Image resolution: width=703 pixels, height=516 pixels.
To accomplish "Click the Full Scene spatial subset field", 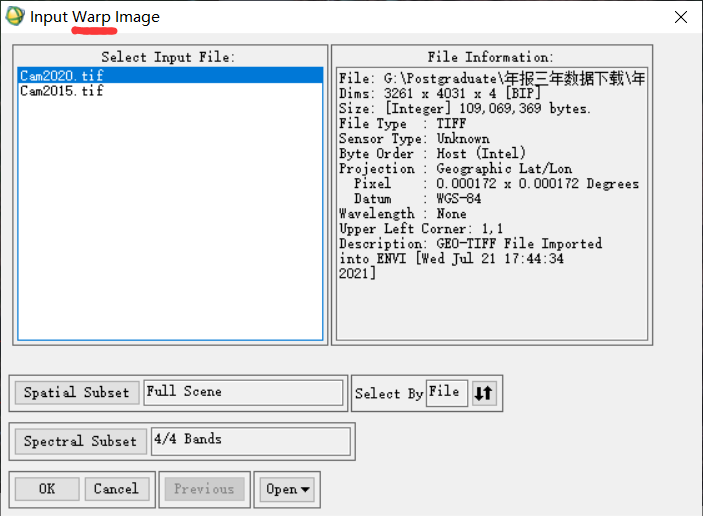I will click(x=243, y=393).
